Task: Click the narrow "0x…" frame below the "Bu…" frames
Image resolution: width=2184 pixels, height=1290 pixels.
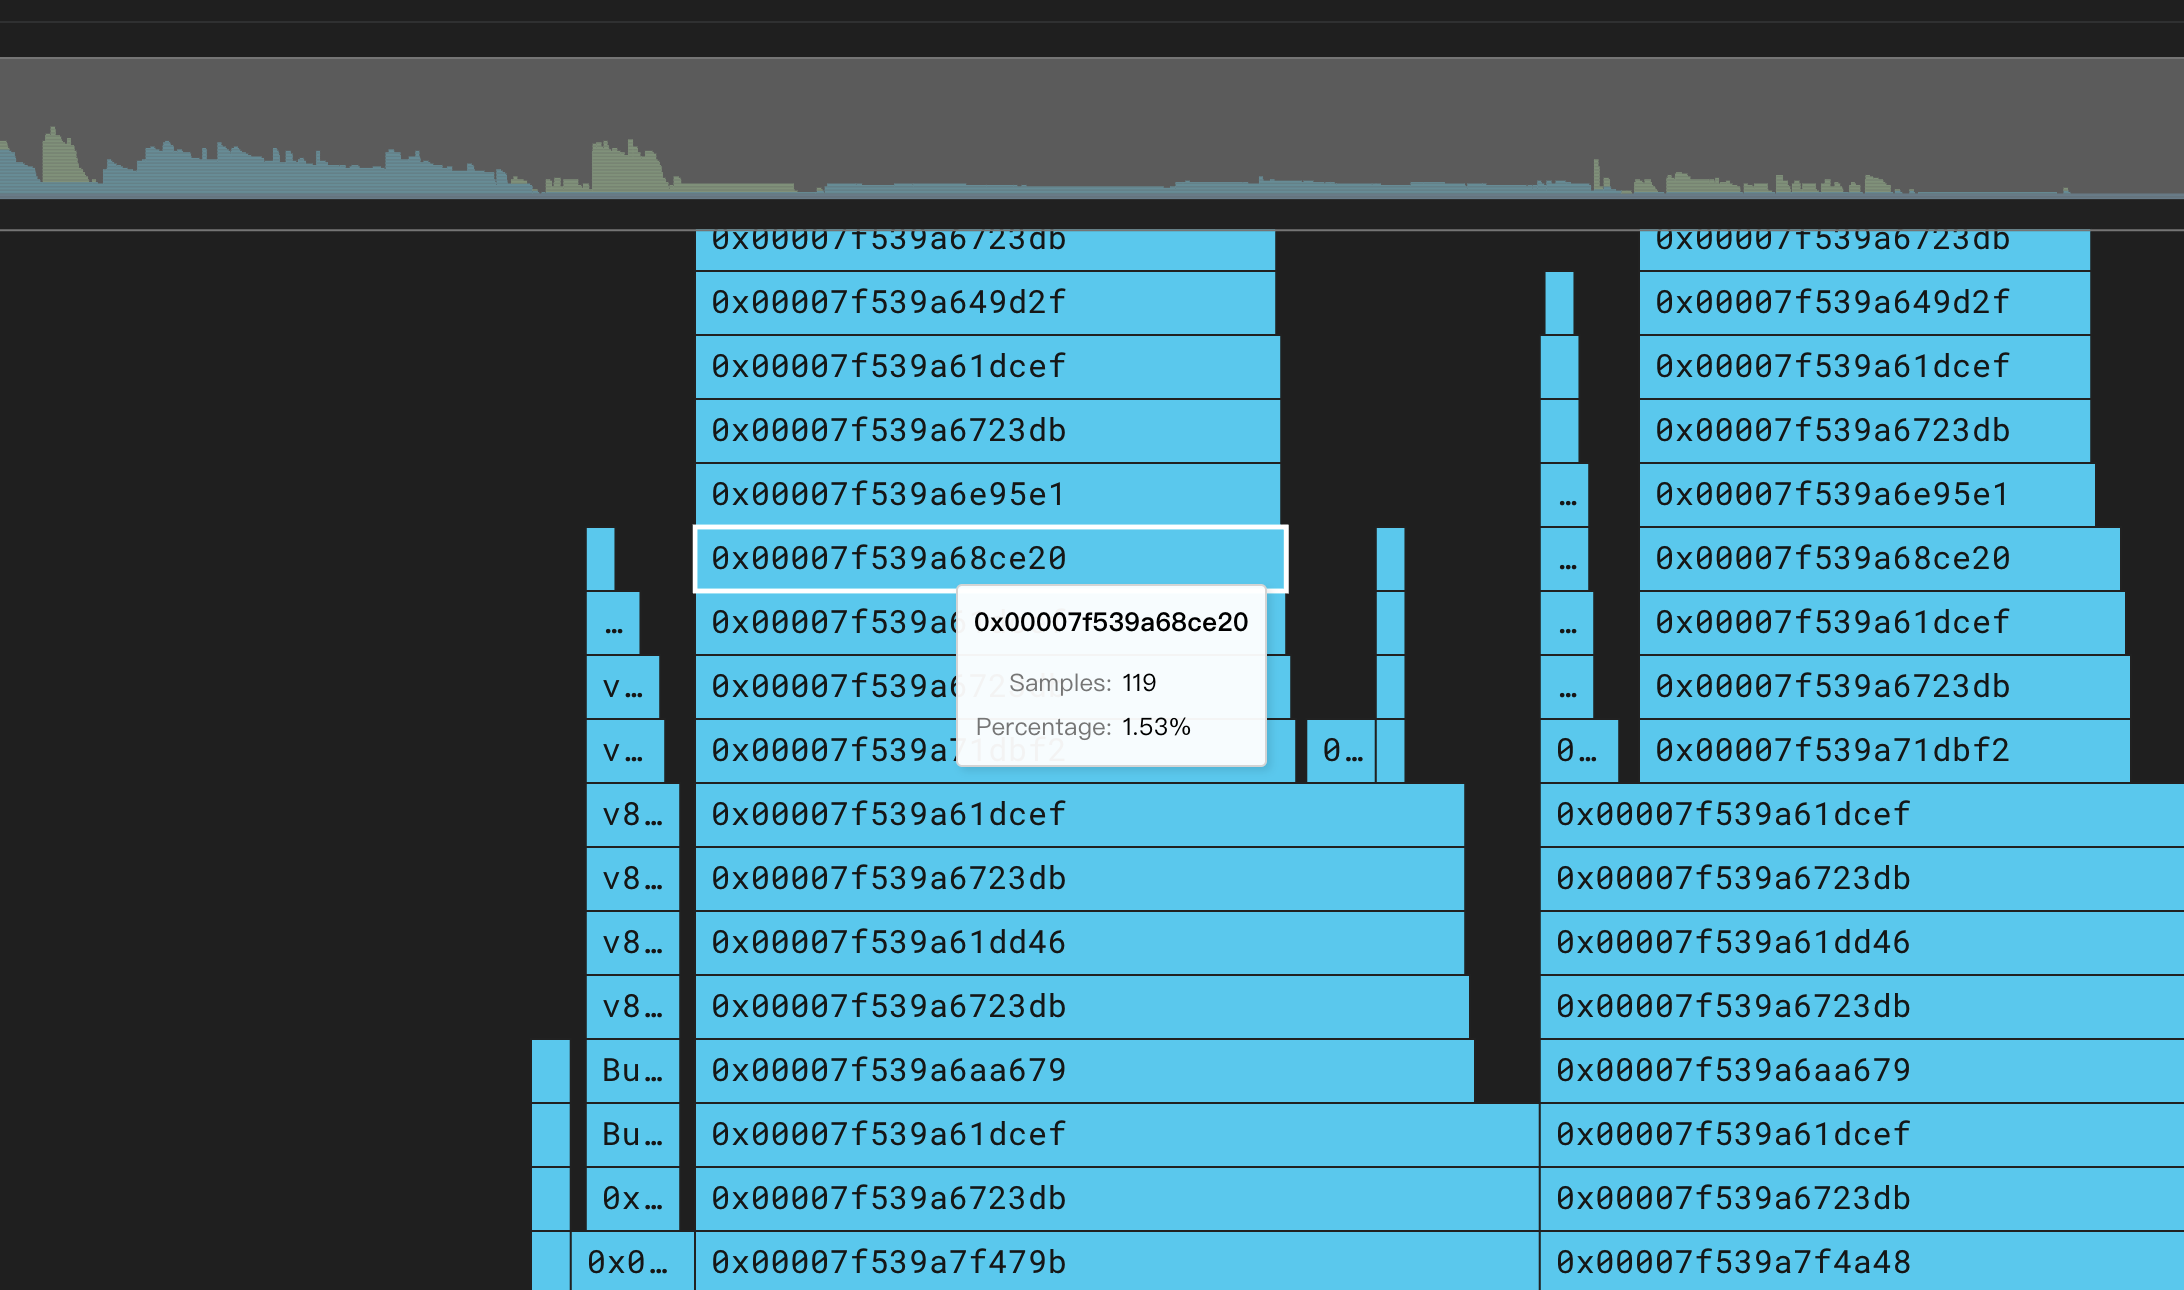Action: point(632,1198)
